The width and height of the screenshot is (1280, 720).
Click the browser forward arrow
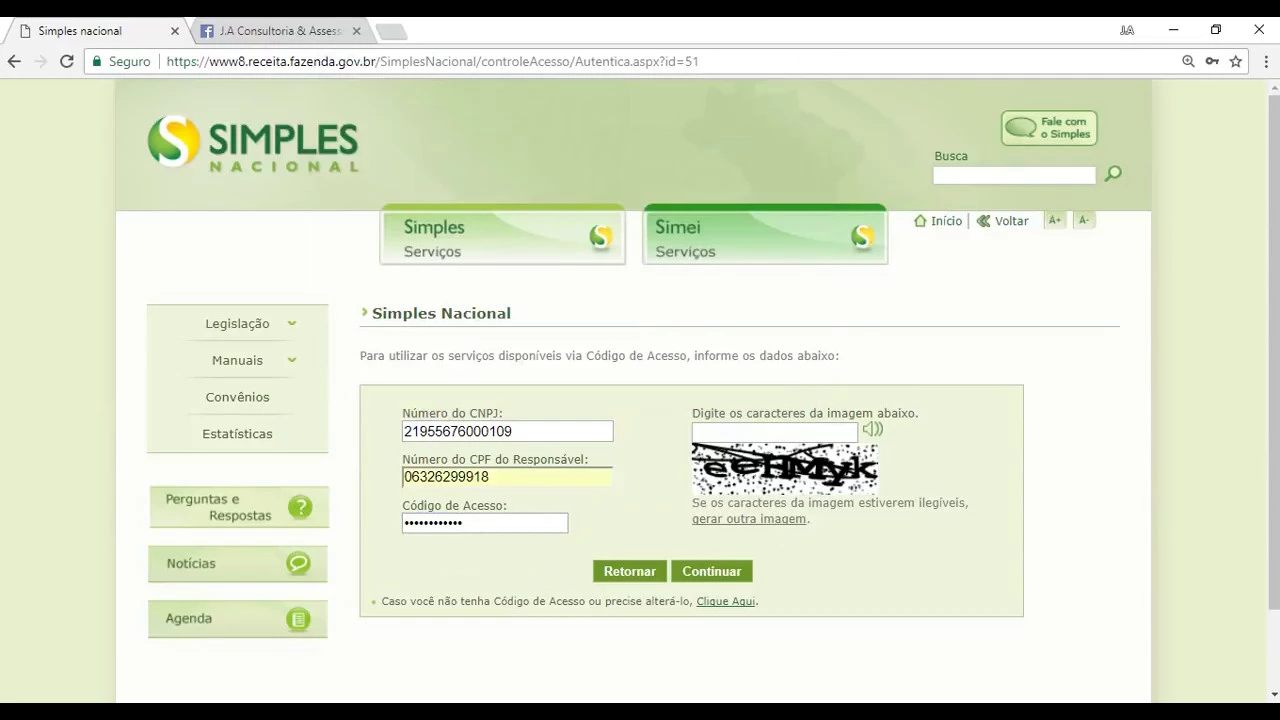coord(40,61)
